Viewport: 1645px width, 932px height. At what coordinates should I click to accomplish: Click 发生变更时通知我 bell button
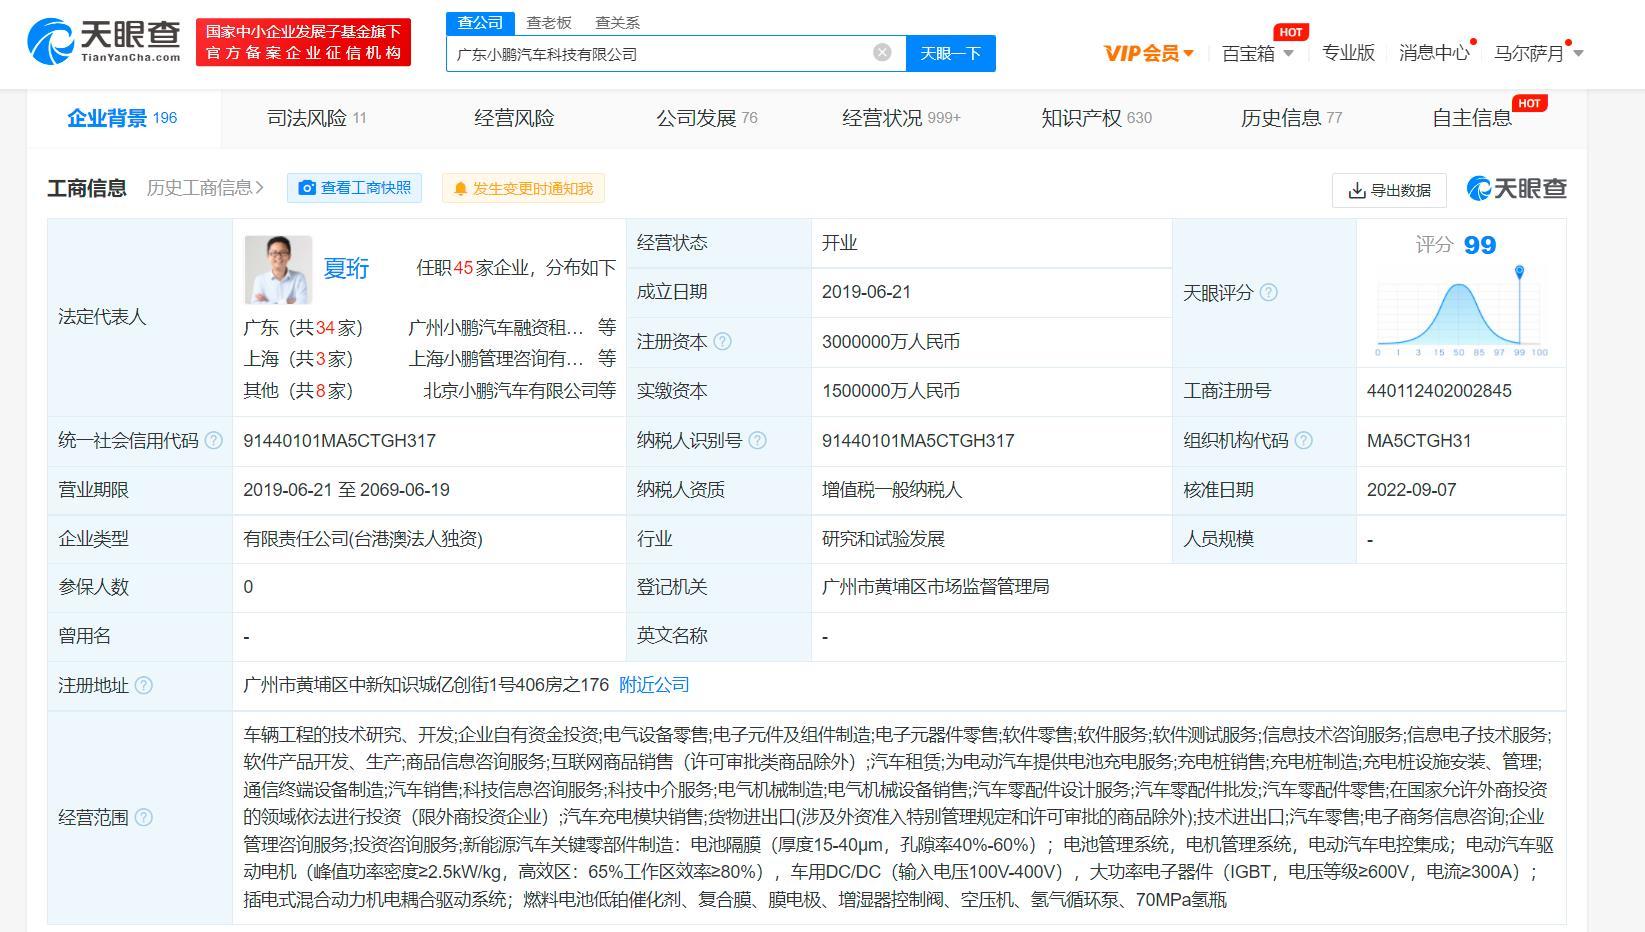[523, 188]
